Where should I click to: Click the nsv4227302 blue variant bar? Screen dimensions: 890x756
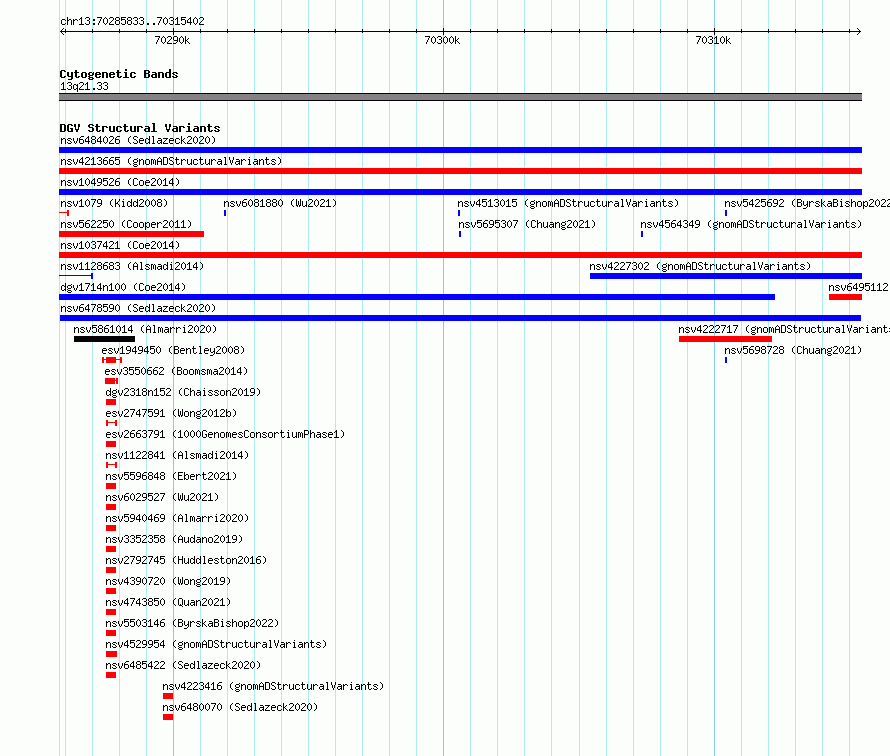726,276
